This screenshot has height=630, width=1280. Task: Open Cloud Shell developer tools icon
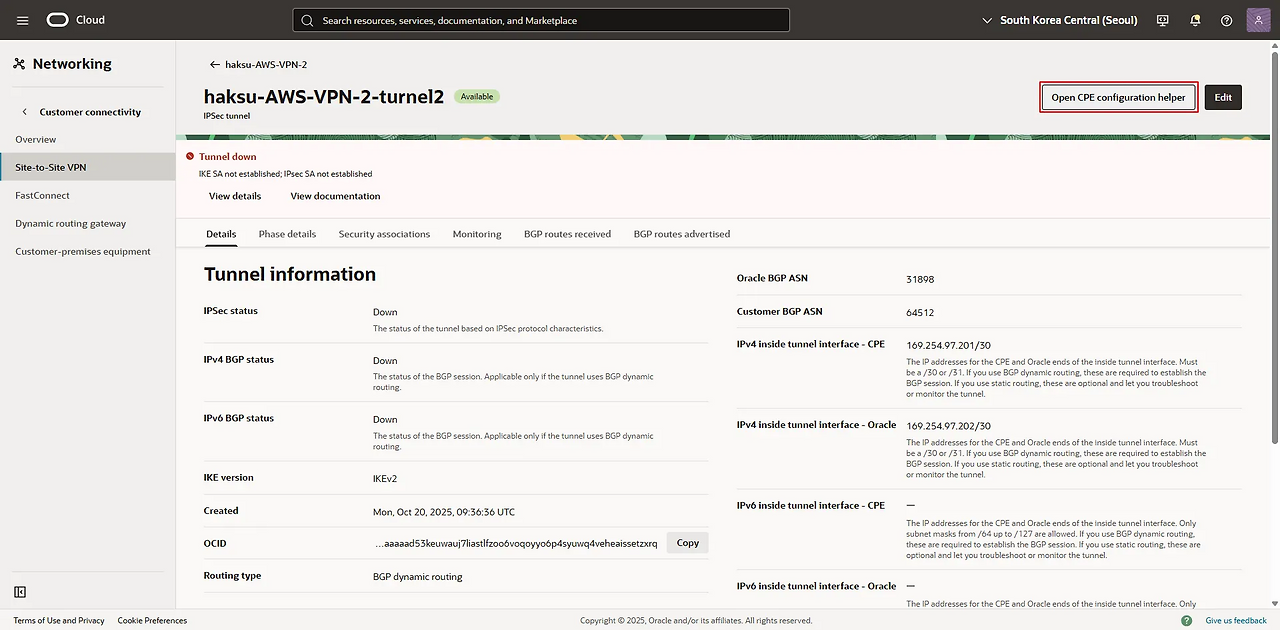[x=1162, y=20]
